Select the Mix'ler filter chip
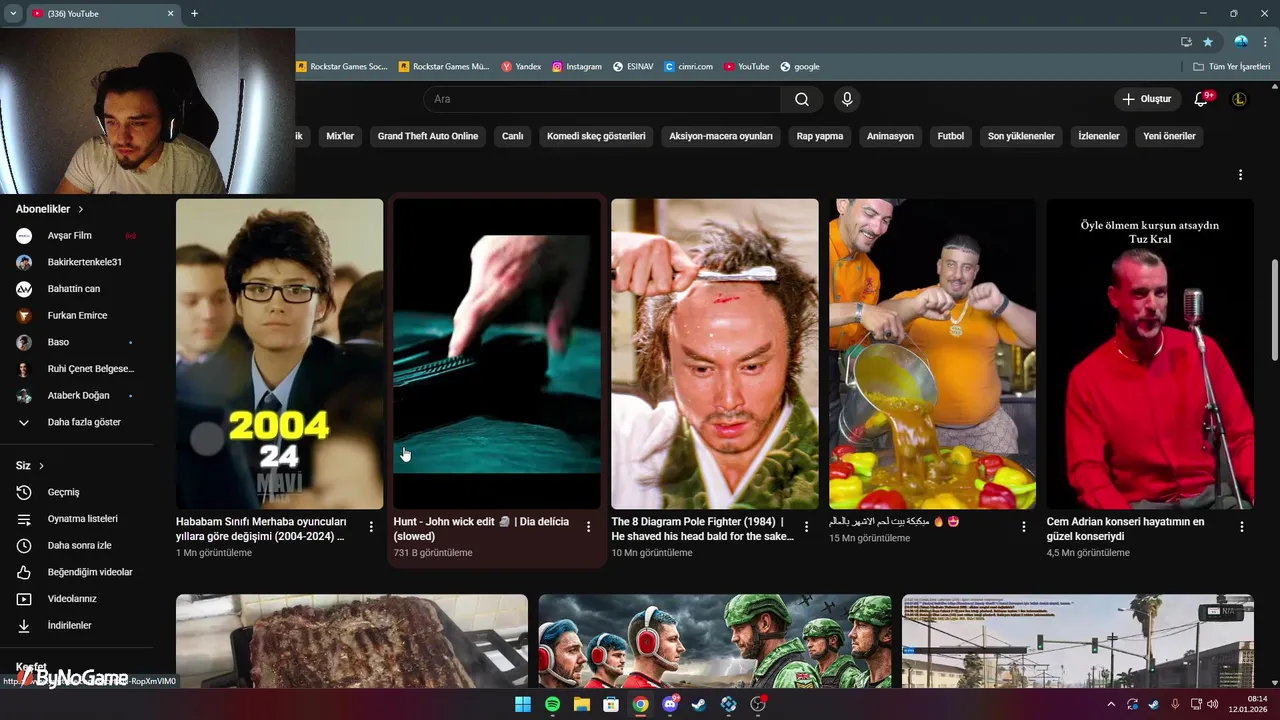The width and height of the screenshot is (1280, 720). [340, 136]
